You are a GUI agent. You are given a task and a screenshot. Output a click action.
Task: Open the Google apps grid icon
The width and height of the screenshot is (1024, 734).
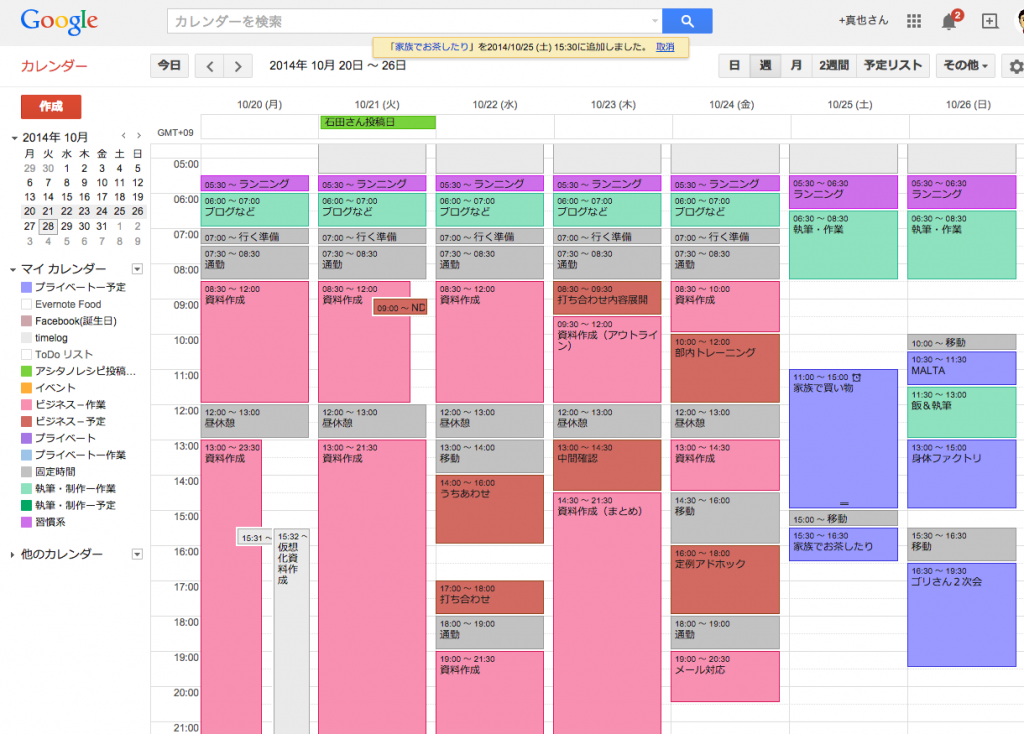coord(913,21)
